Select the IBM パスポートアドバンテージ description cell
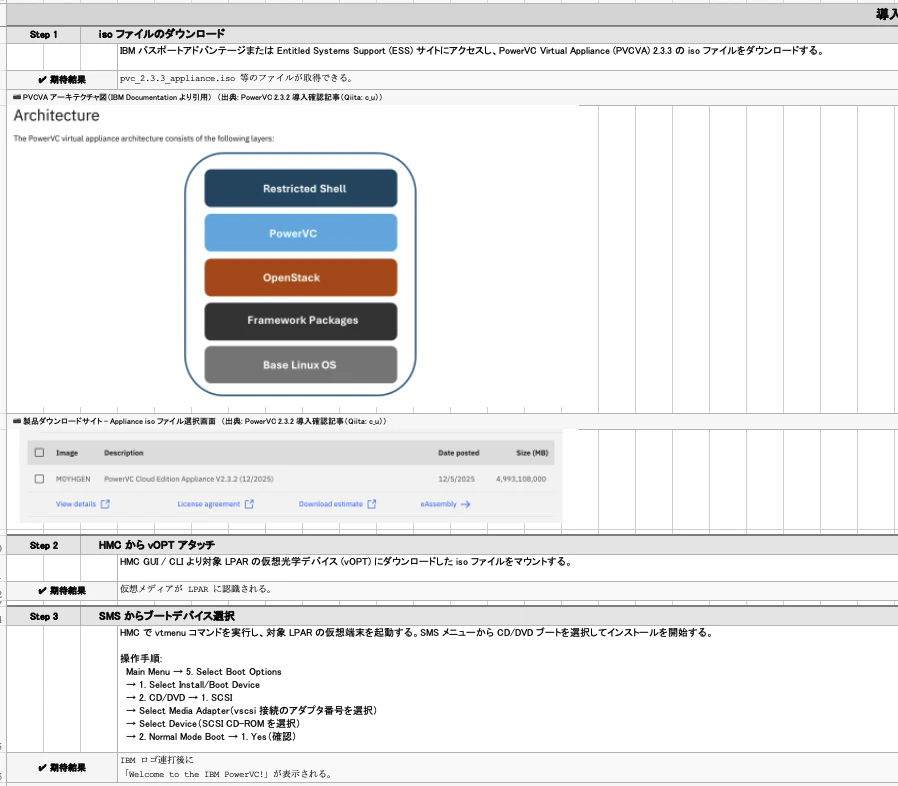Screen dimensions: 898x786 507,56
